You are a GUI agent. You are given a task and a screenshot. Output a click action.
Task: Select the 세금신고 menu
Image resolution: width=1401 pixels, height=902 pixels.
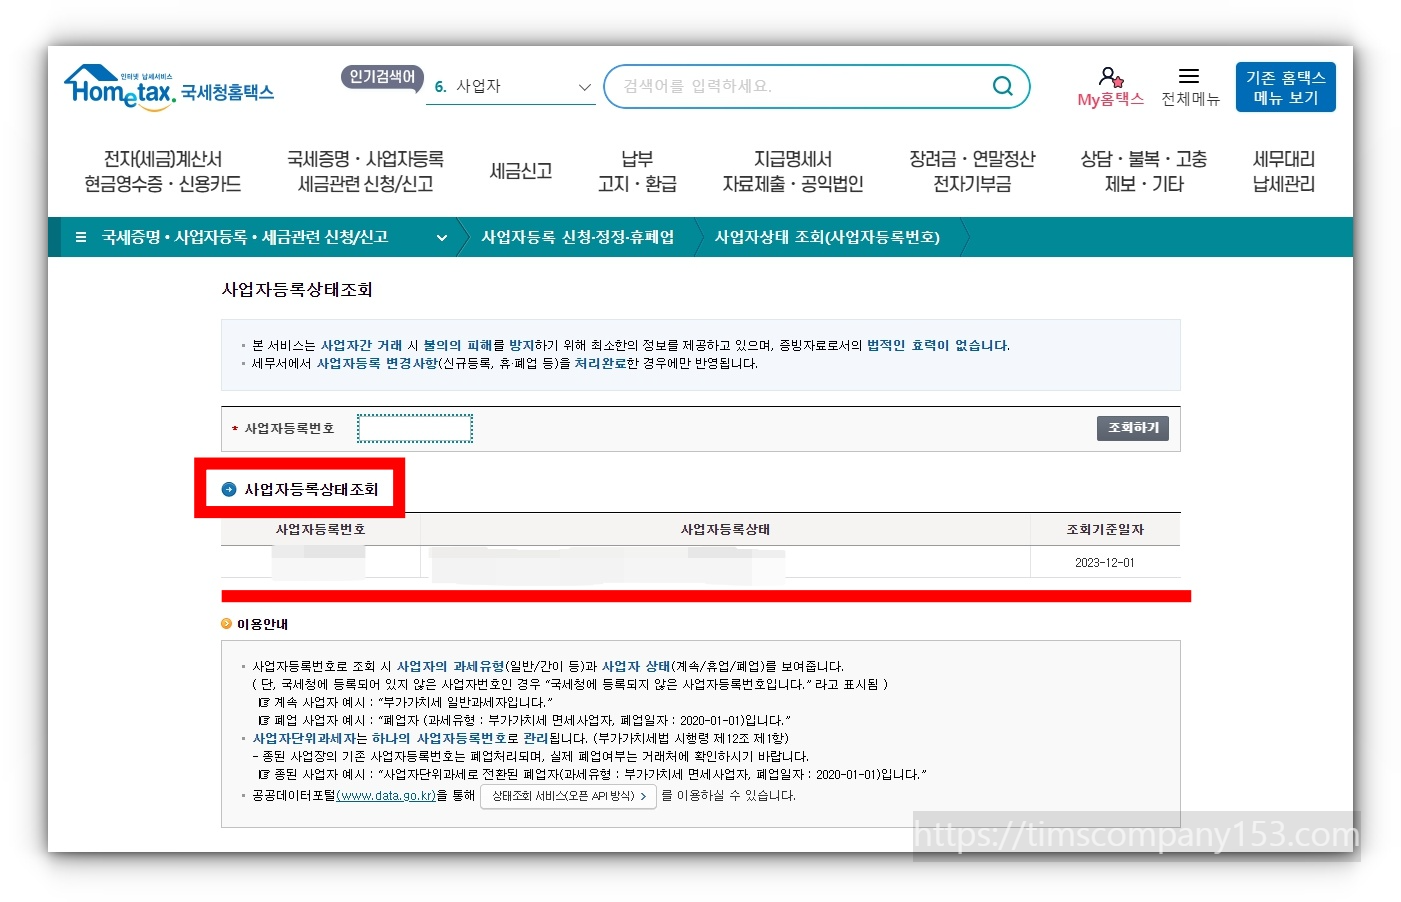click(x=520, y=170)
